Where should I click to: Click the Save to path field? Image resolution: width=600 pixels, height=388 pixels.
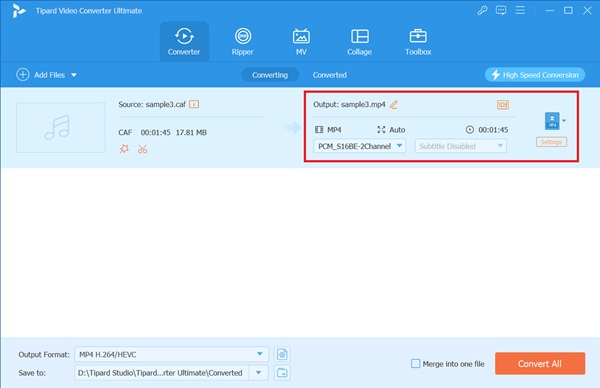[x=161, y=373]
